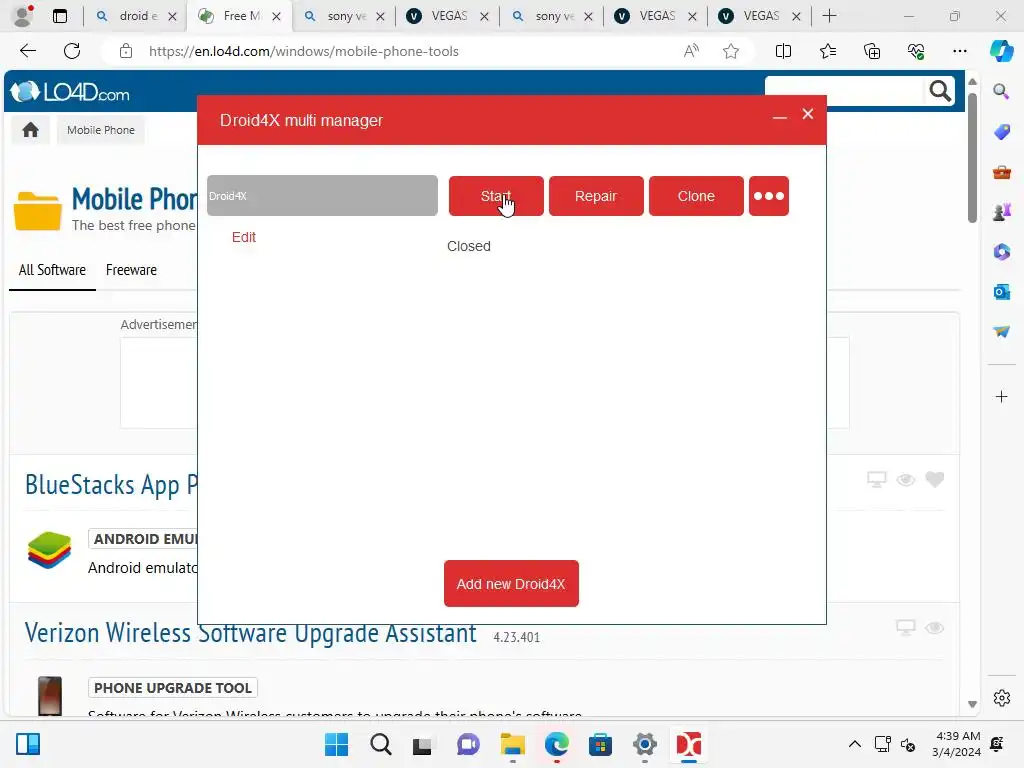Click the Edit link under Droid4X name
Image resolution: width=1024 pixels, height=768 pixels.
244,237
